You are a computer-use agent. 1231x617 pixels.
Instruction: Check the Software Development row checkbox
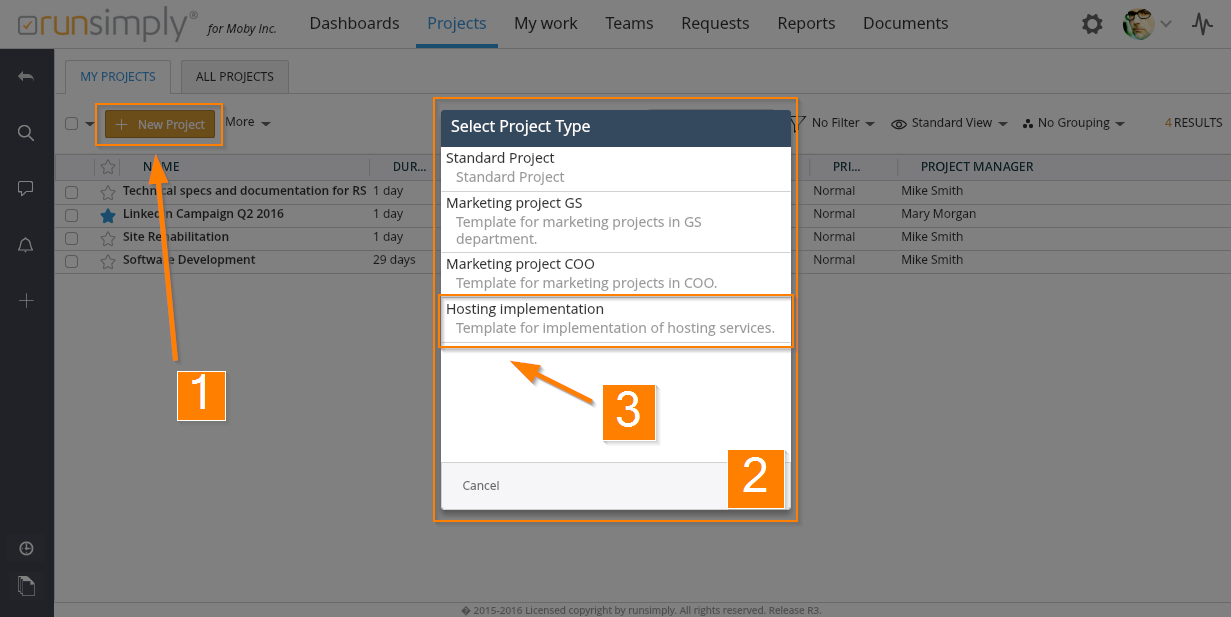[x=72, y=261]
